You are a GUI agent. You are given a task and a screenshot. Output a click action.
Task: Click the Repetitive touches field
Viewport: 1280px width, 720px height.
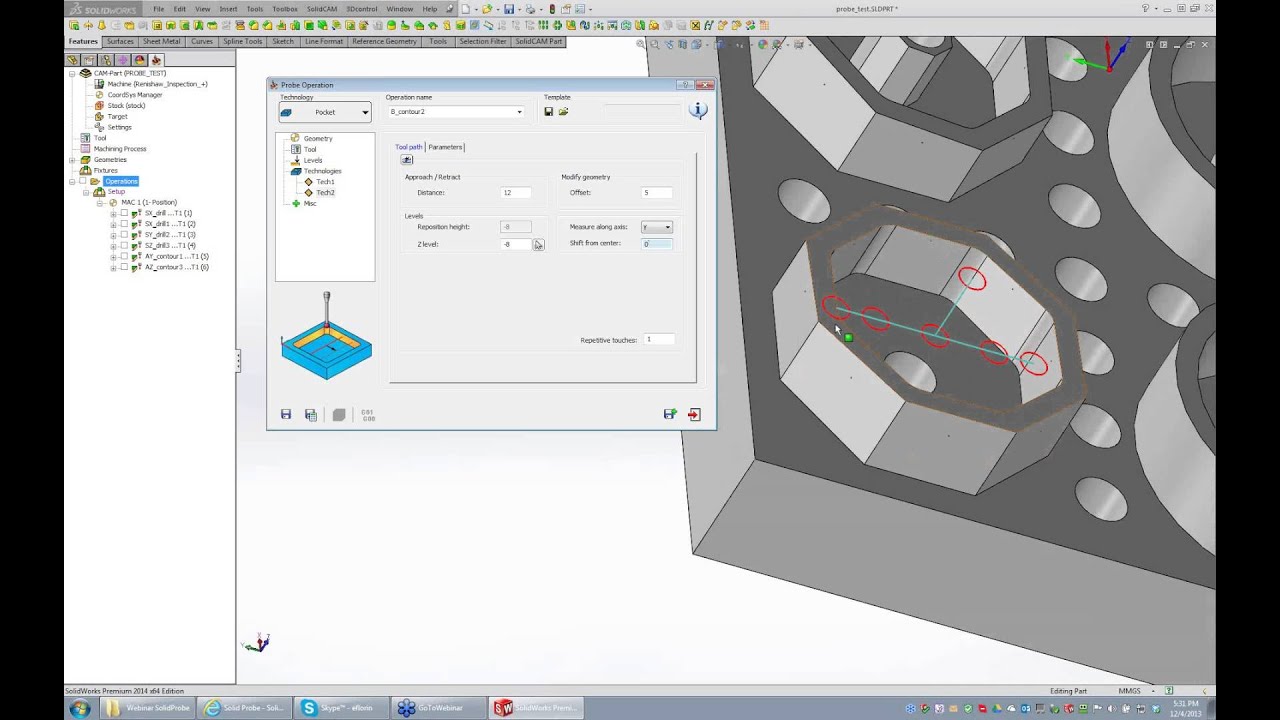[x=658, y=340]
